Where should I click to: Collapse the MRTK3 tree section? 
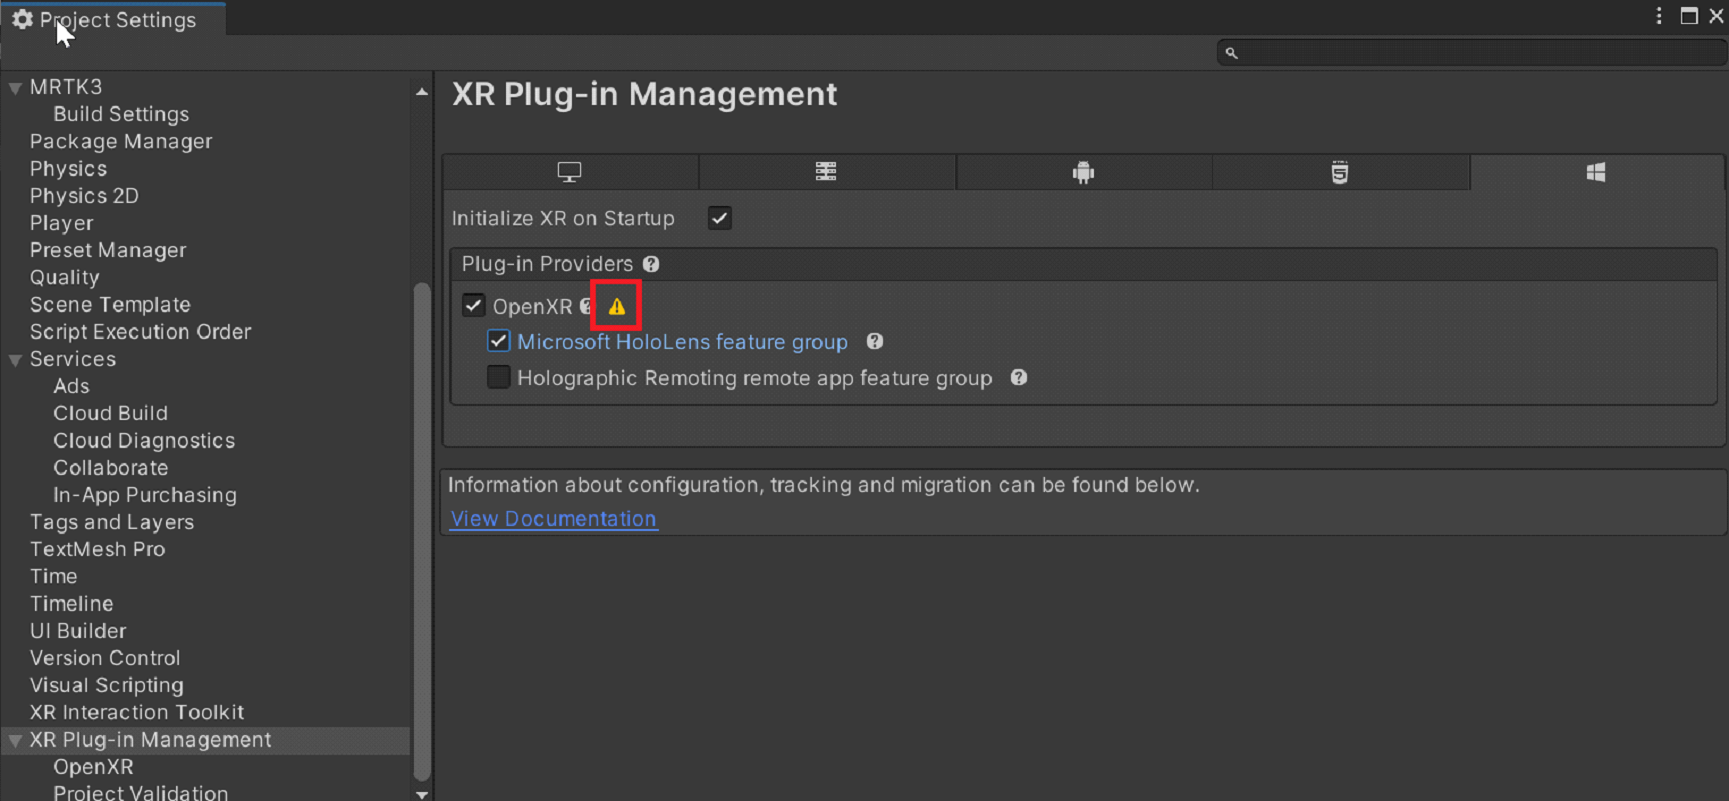(x=16, y=88)
